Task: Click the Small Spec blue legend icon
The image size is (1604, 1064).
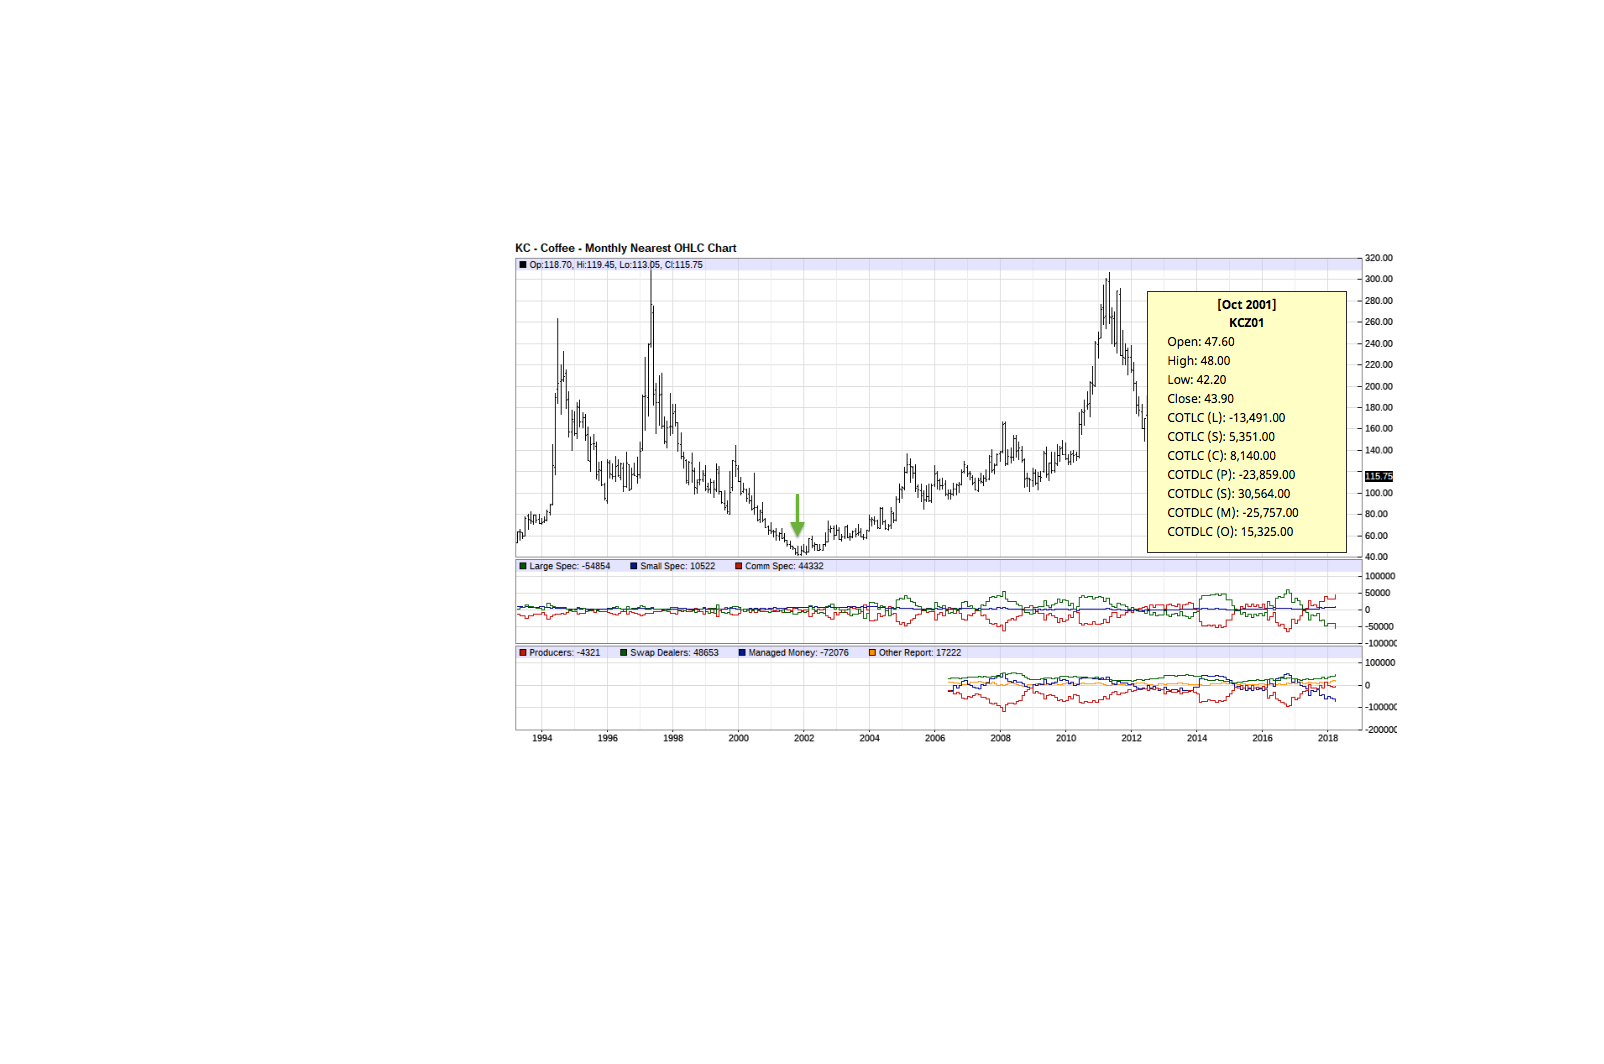Action: [x=634, y=565]
